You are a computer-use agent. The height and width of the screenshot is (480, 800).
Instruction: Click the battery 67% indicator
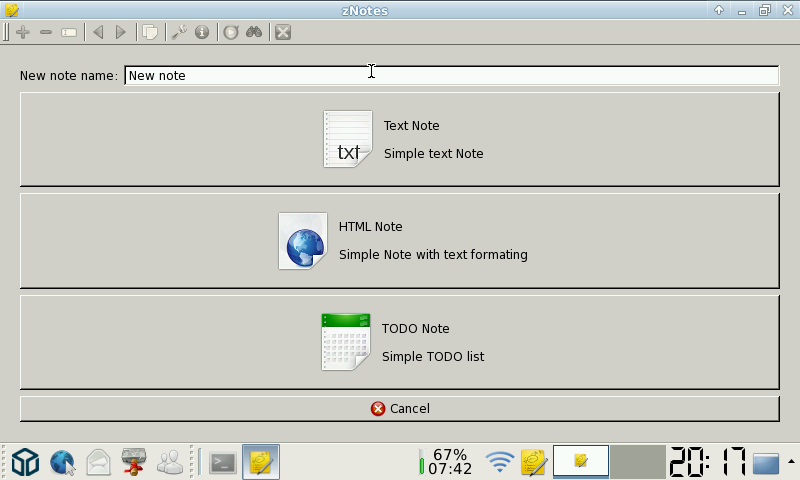click(443, 462)
